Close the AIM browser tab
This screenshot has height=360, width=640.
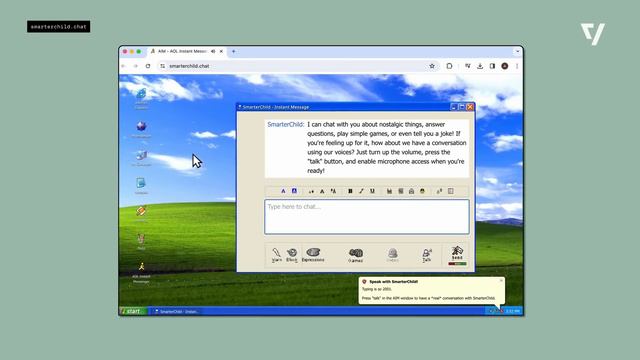point(221,51)
